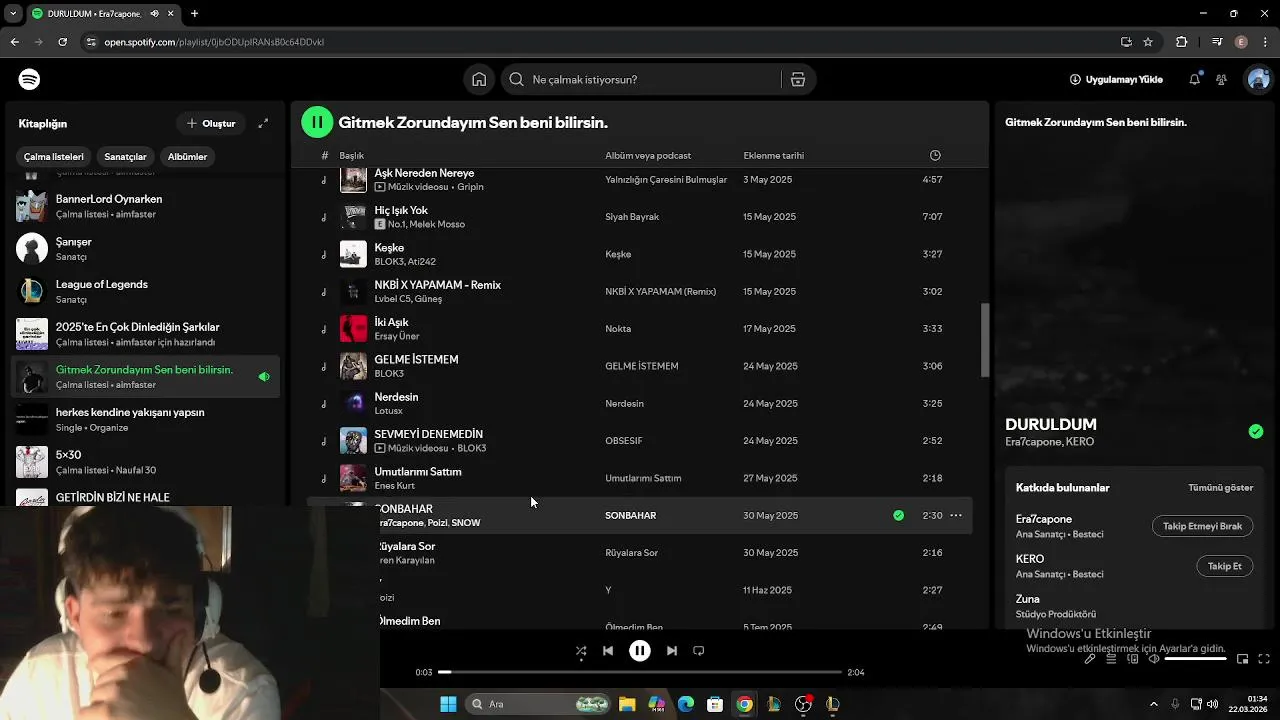Select the 'NKBİ X YAPAMAM - Remix' track title
The width and height of the screenshot is (1280, 720).
pos(437,285)
